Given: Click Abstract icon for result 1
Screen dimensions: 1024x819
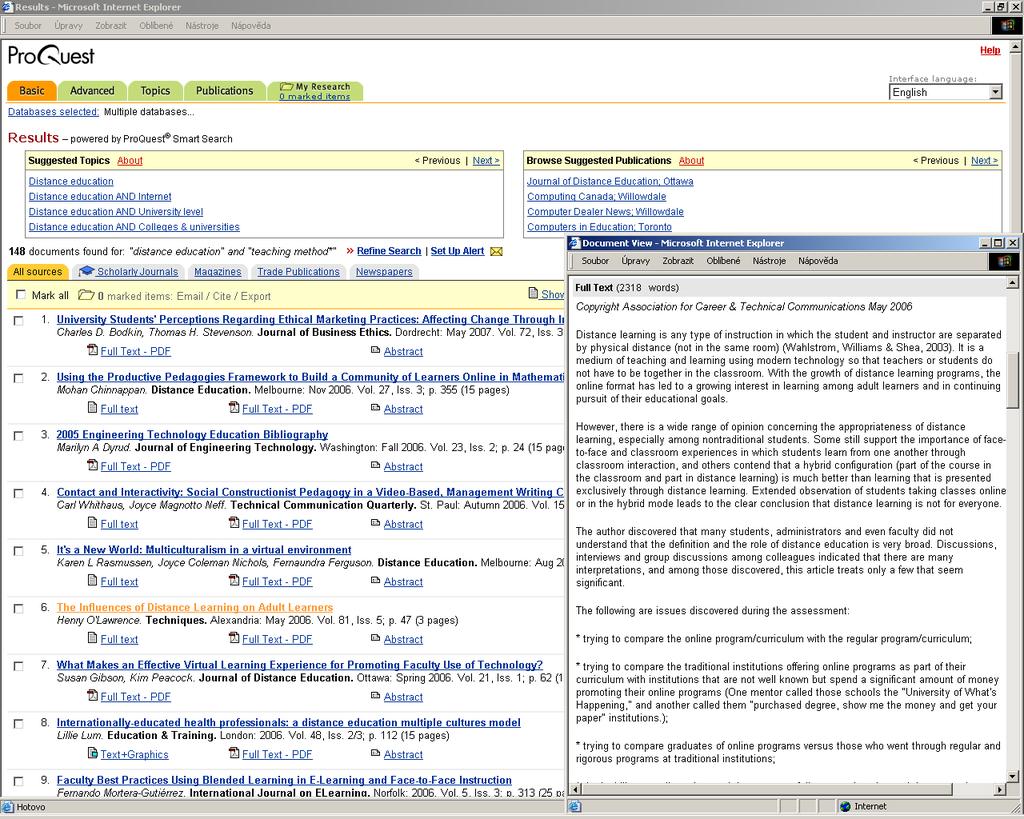Looking at the screenshot, I should pos(376,350).
